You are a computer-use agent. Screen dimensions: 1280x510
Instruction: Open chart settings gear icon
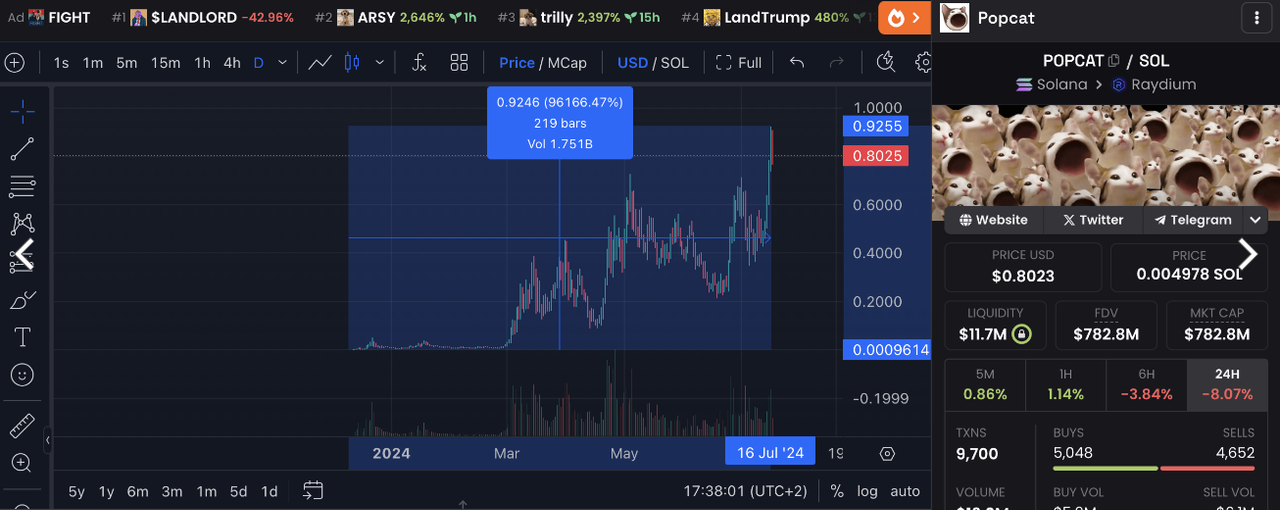click(x=923, y=63)
